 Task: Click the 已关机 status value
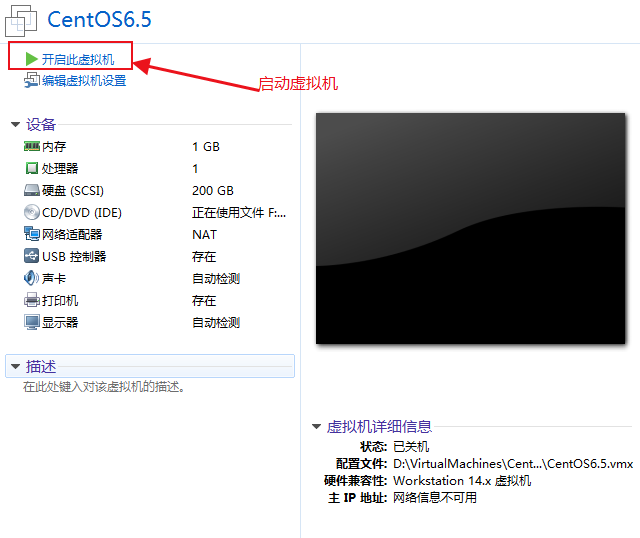[411, 447]
